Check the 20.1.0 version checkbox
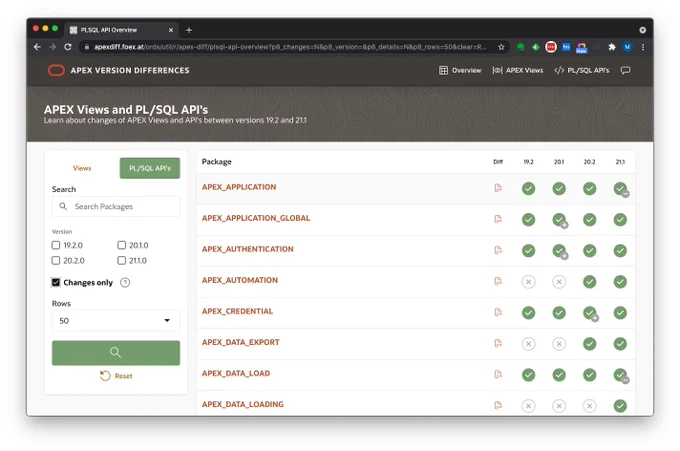 (122, 245)
